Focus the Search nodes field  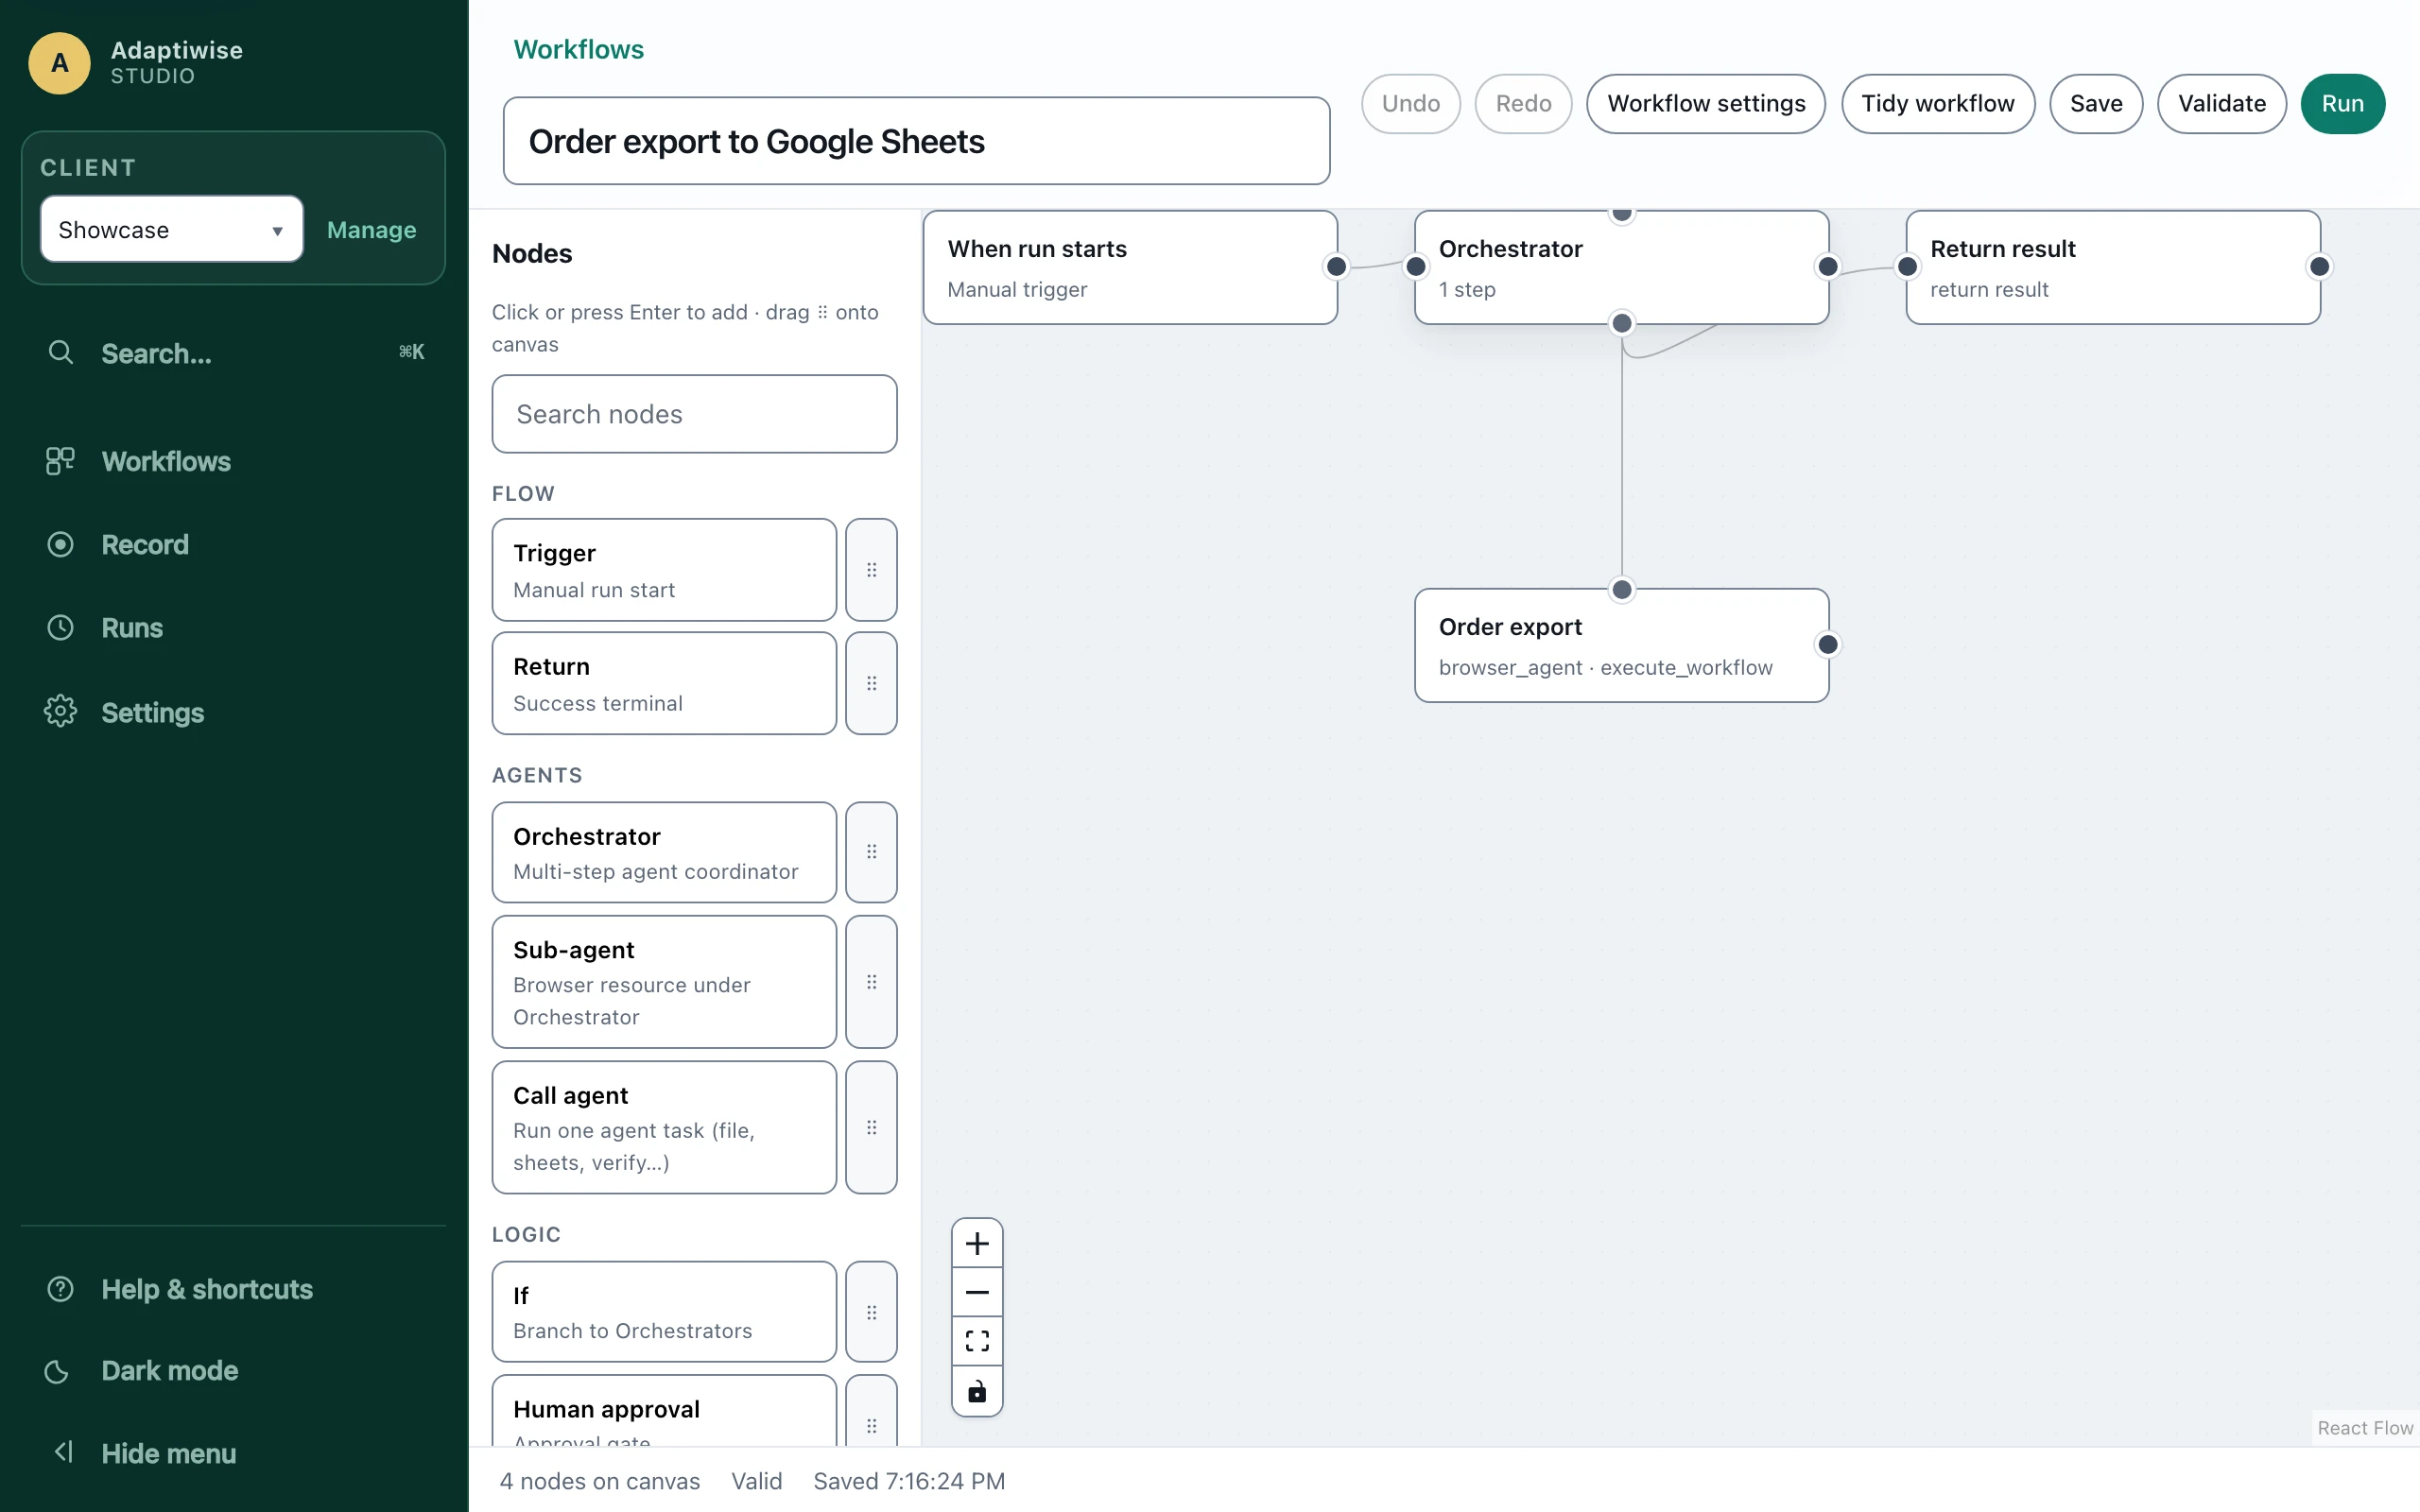694,414
